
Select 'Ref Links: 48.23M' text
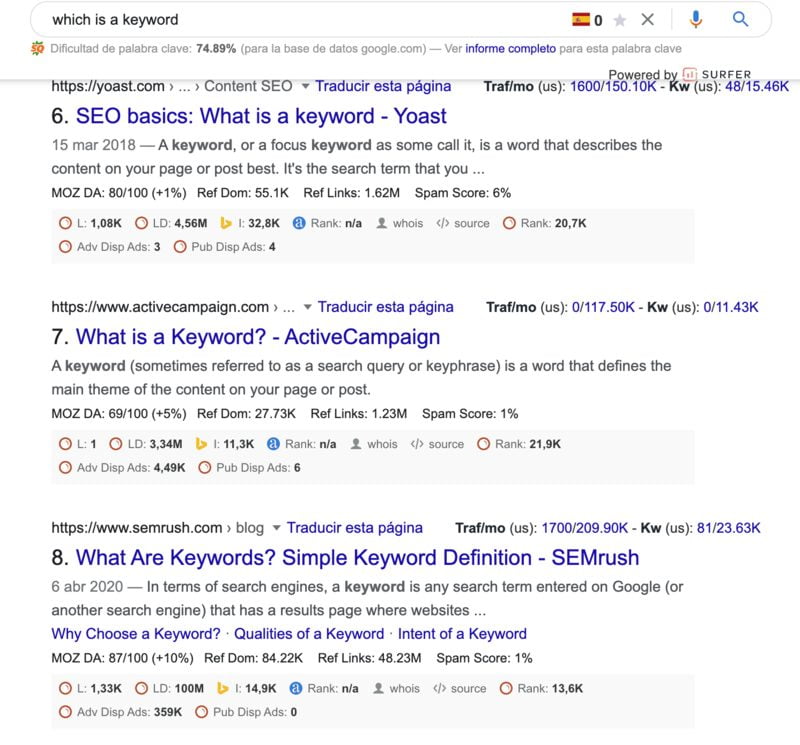[369, 658]
